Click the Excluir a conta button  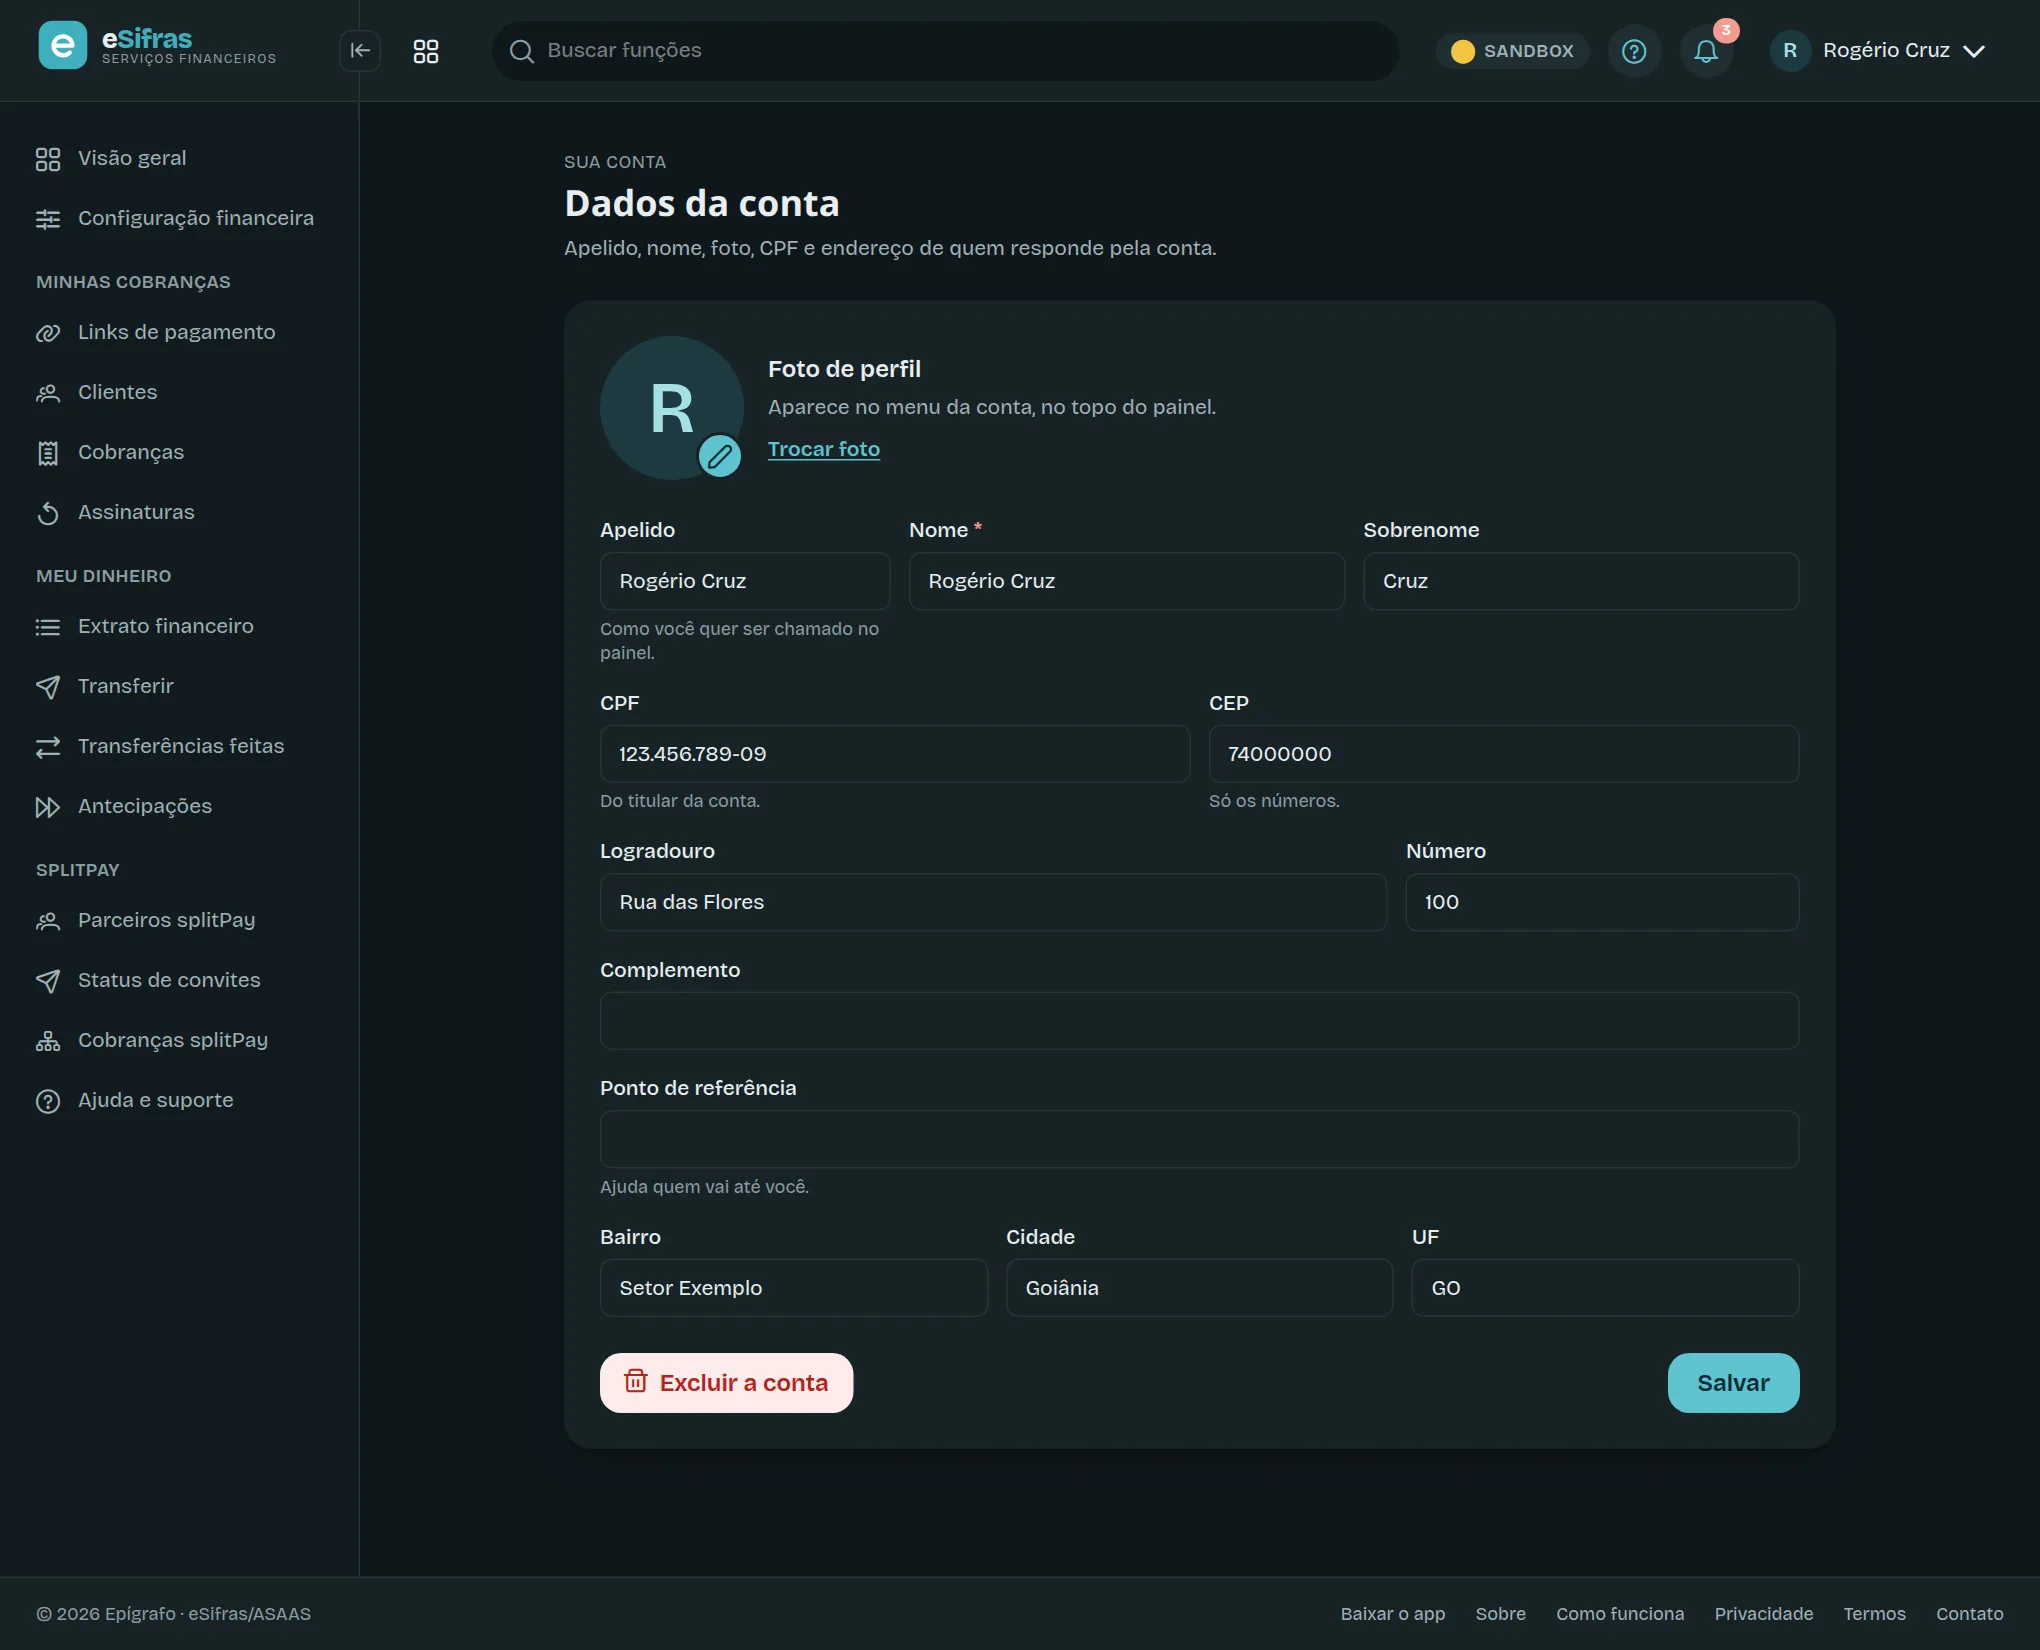tap(727, 1383)
